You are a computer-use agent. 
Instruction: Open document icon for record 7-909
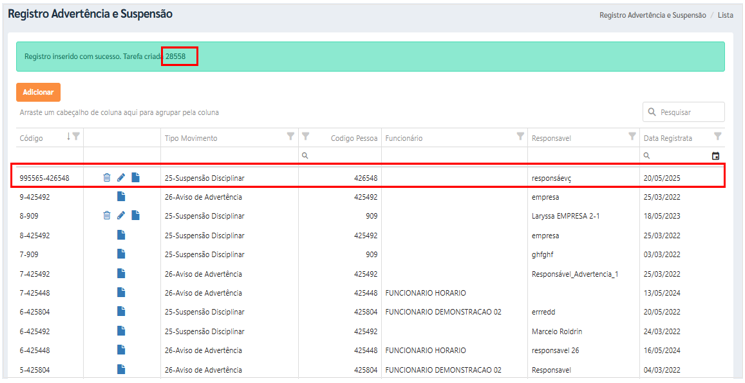[x=121, y=254]
